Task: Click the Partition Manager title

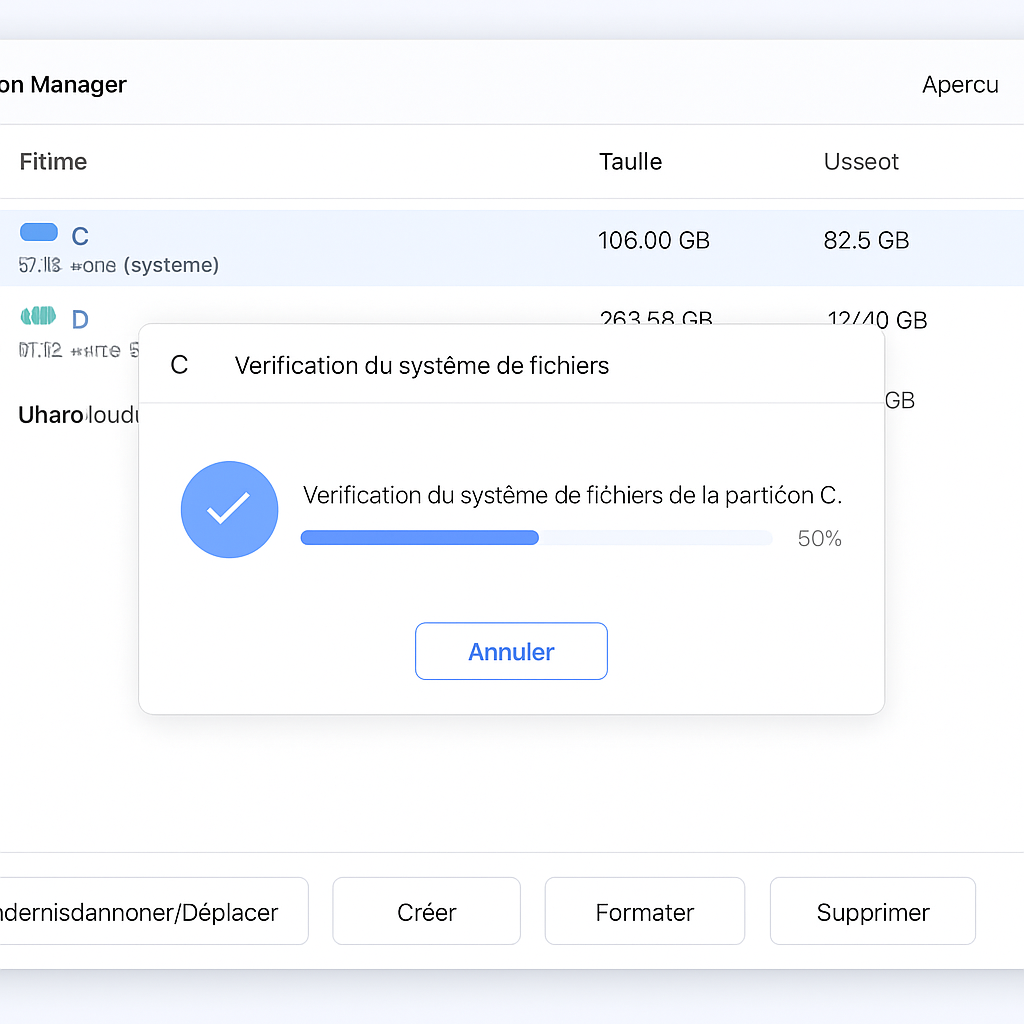Action: 63,85
